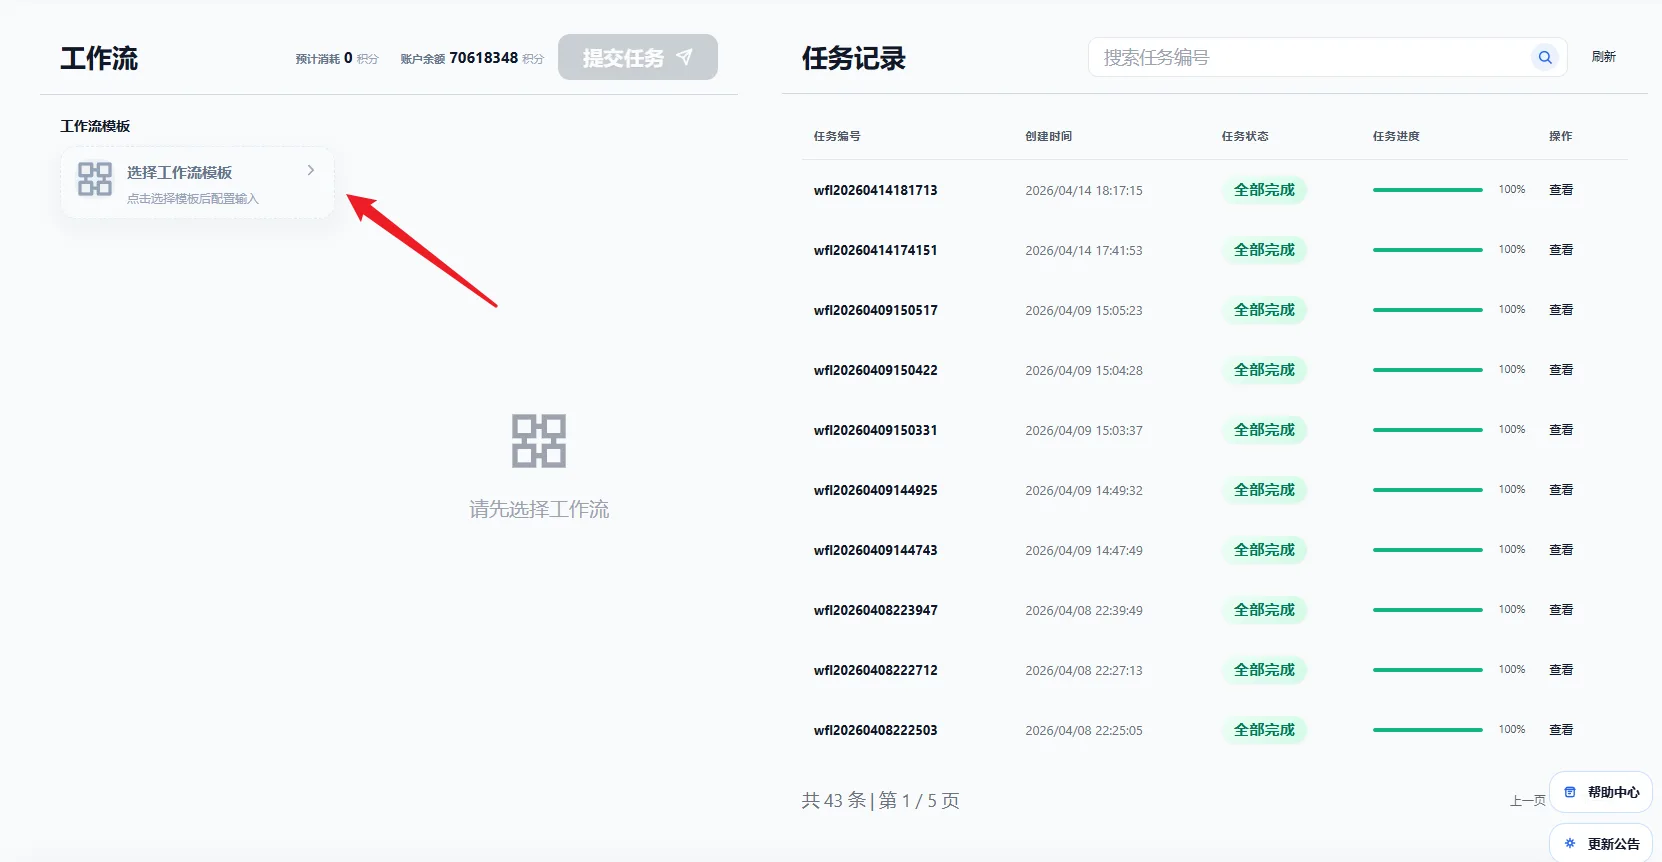Click the 创建时间 column header
The image size is (1662, 862).
[1048, 136]
